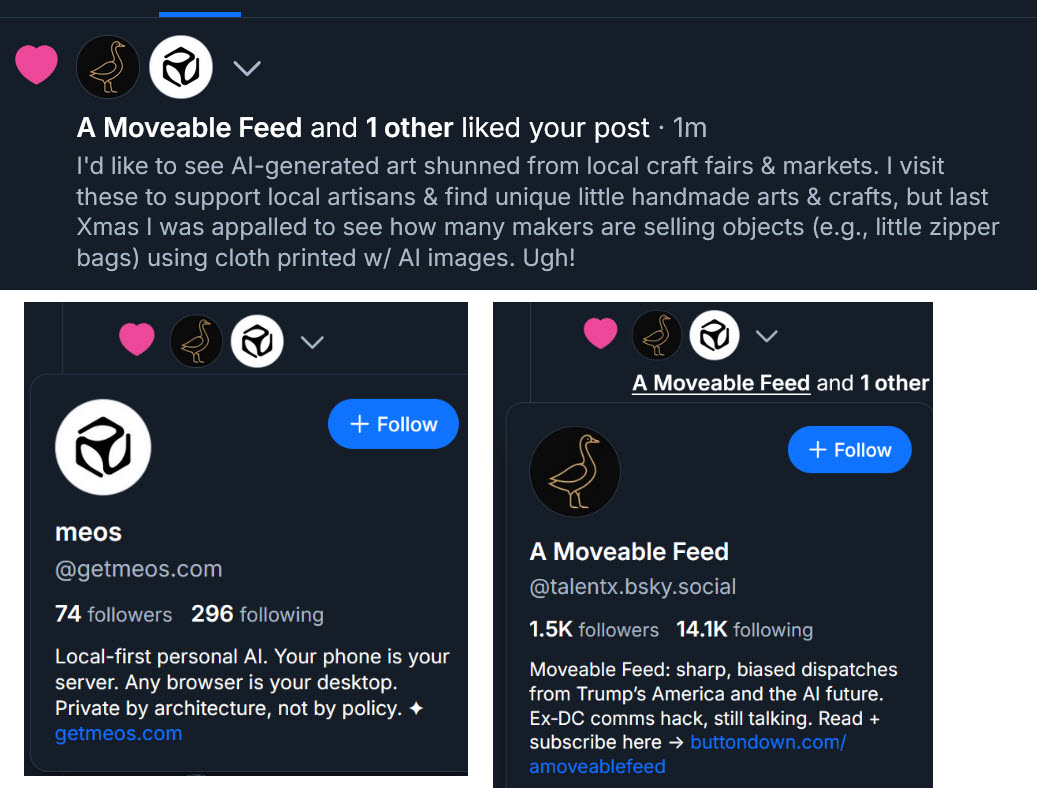Click small cube avatar above Moveable Feed card

pos(713,336)
